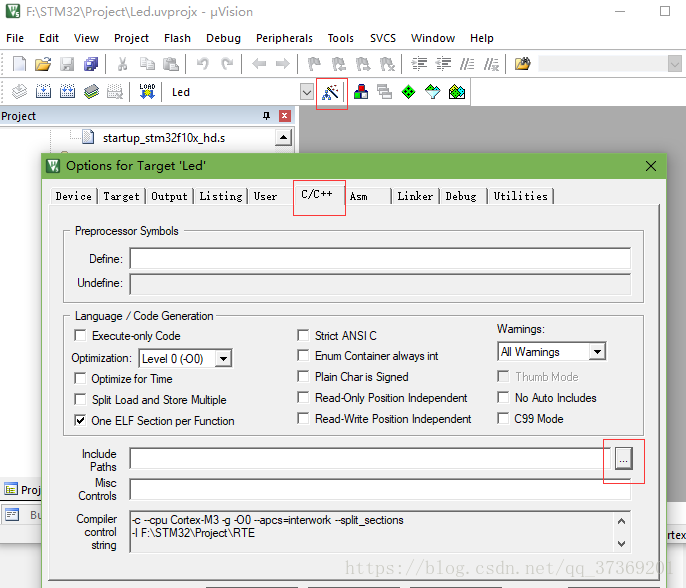Open the Output tab

pos(169,196)
